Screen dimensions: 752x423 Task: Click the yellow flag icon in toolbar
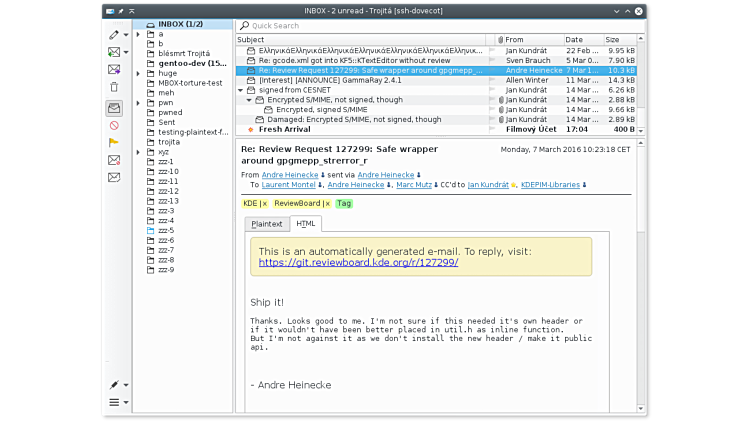point(114,142)
